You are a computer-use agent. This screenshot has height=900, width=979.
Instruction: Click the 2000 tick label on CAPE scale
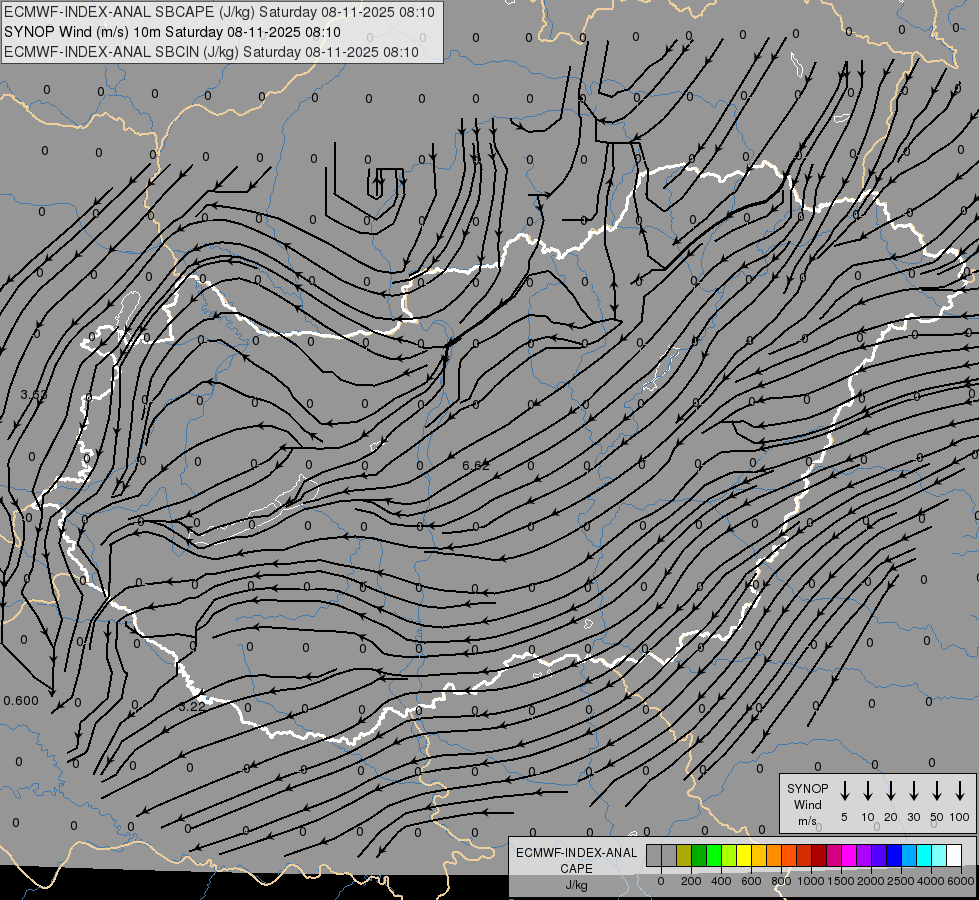click(x=870, y=881)
